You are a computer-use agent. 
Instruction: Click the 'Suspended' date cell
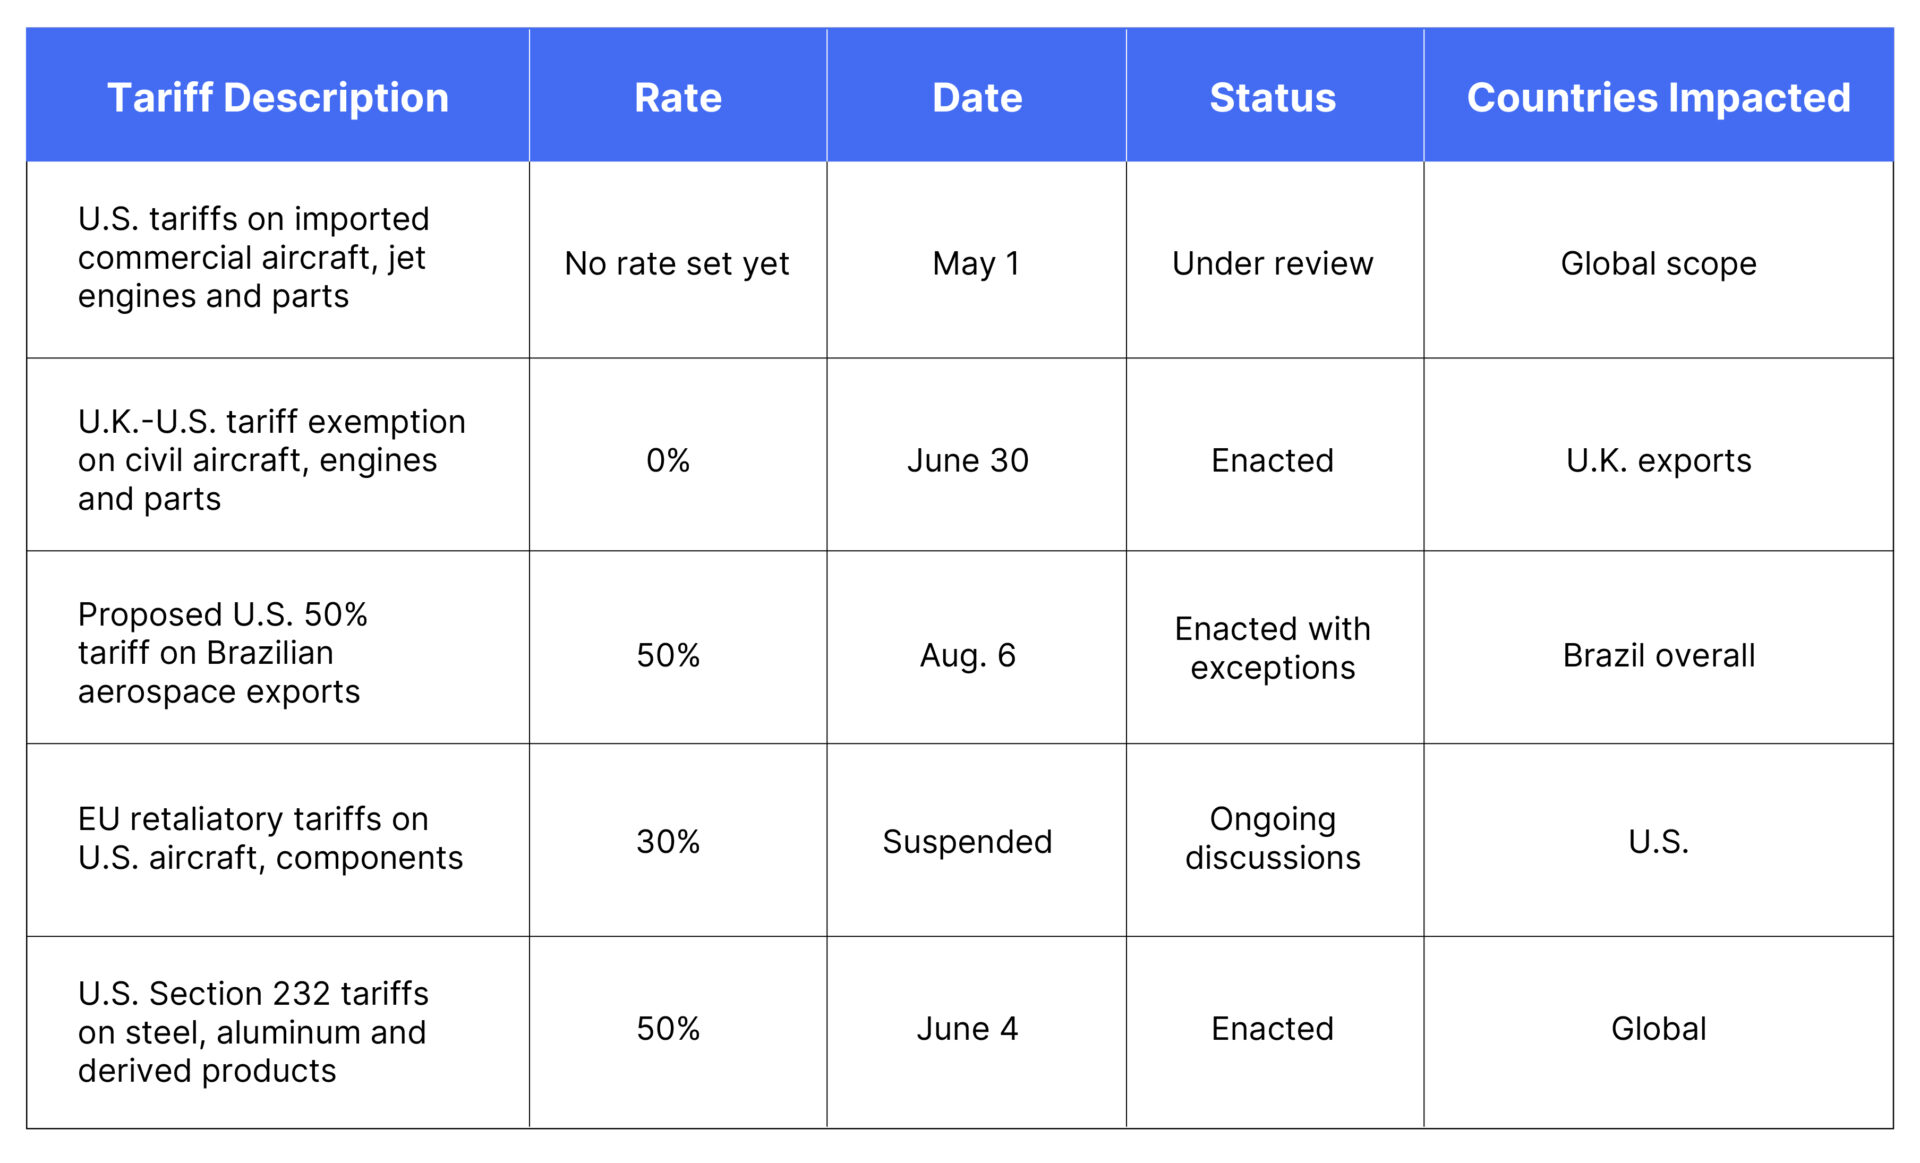[x=967, y=841]
